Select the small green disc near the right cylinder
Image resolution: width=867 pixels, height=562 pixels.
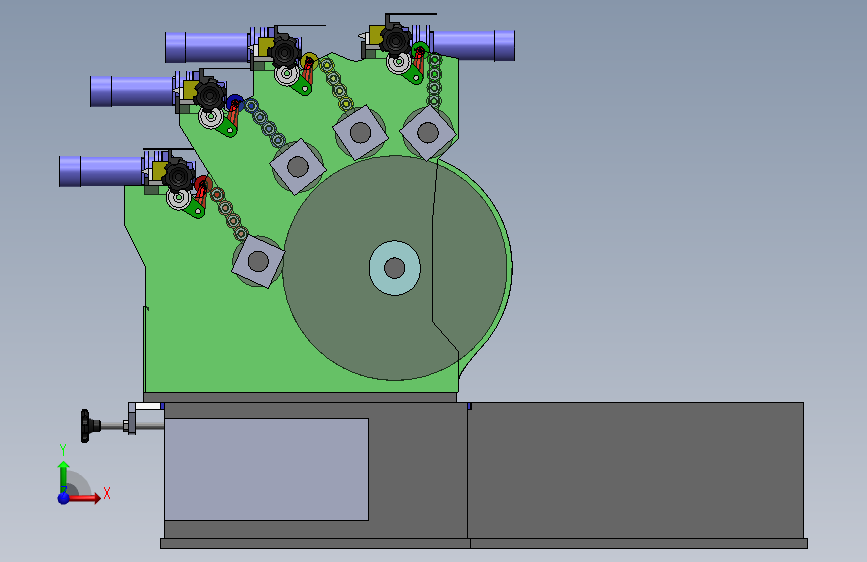pos(420,49)
